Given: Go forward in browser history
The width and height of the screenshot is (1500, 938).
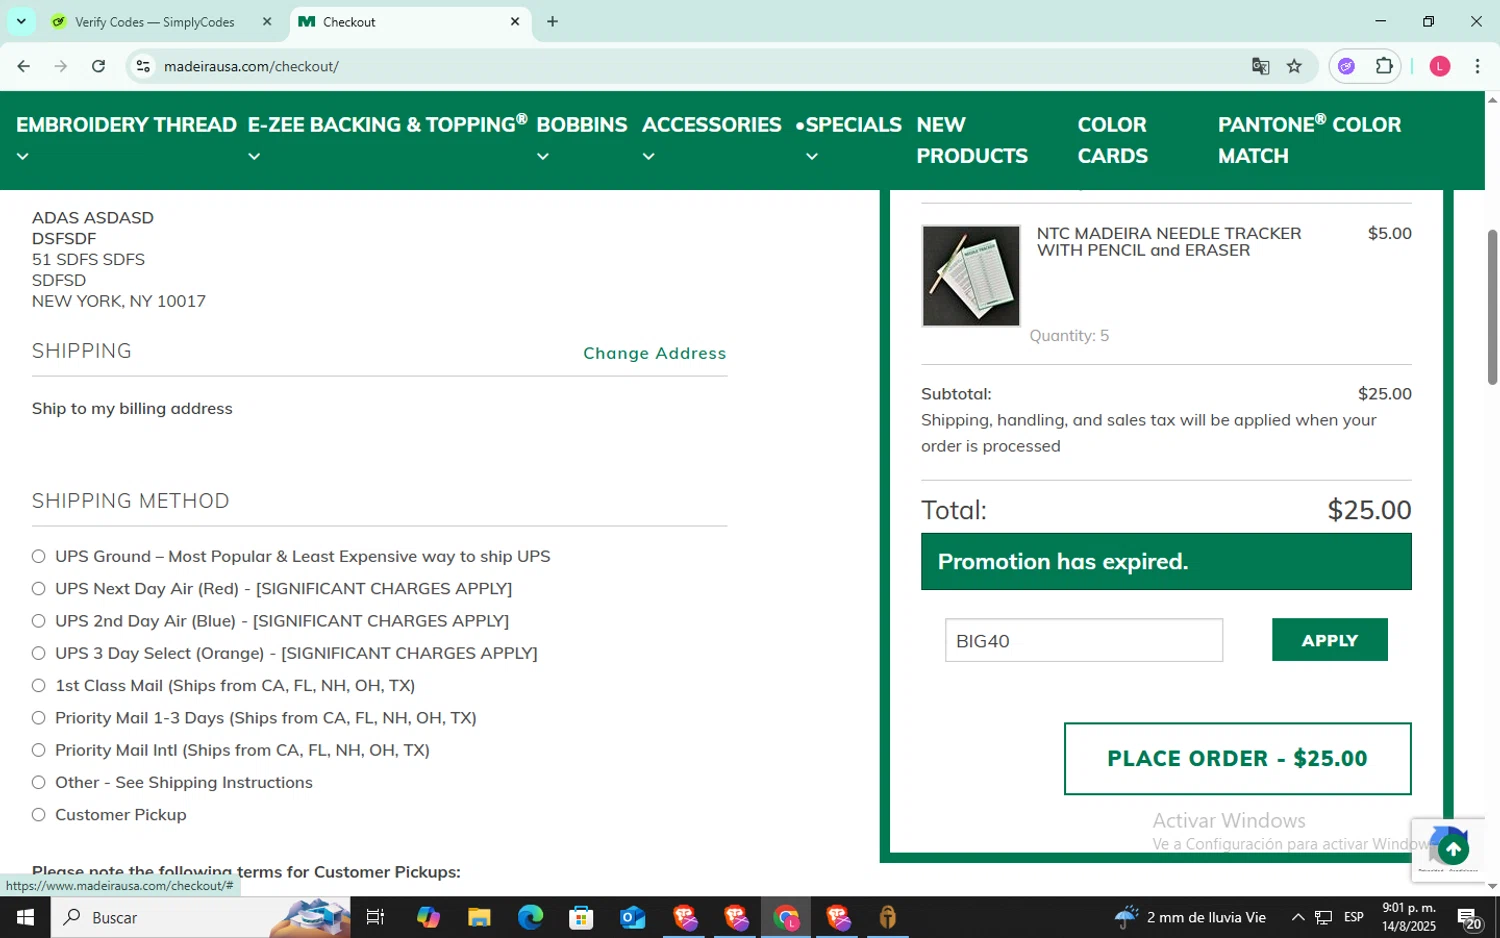Looking at the screenshot, I should coord(61,66).
